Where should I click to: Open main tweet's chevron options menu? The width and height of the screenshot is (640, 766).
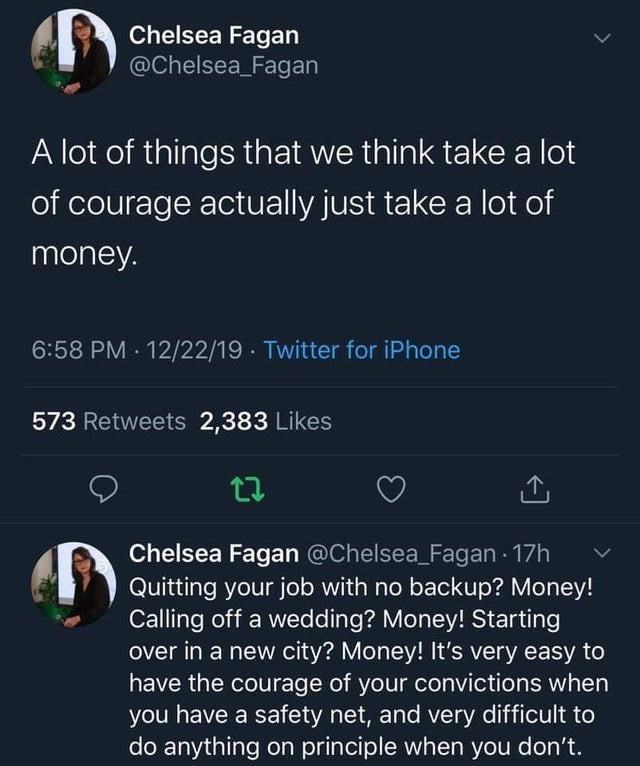[x=599, y=39]
